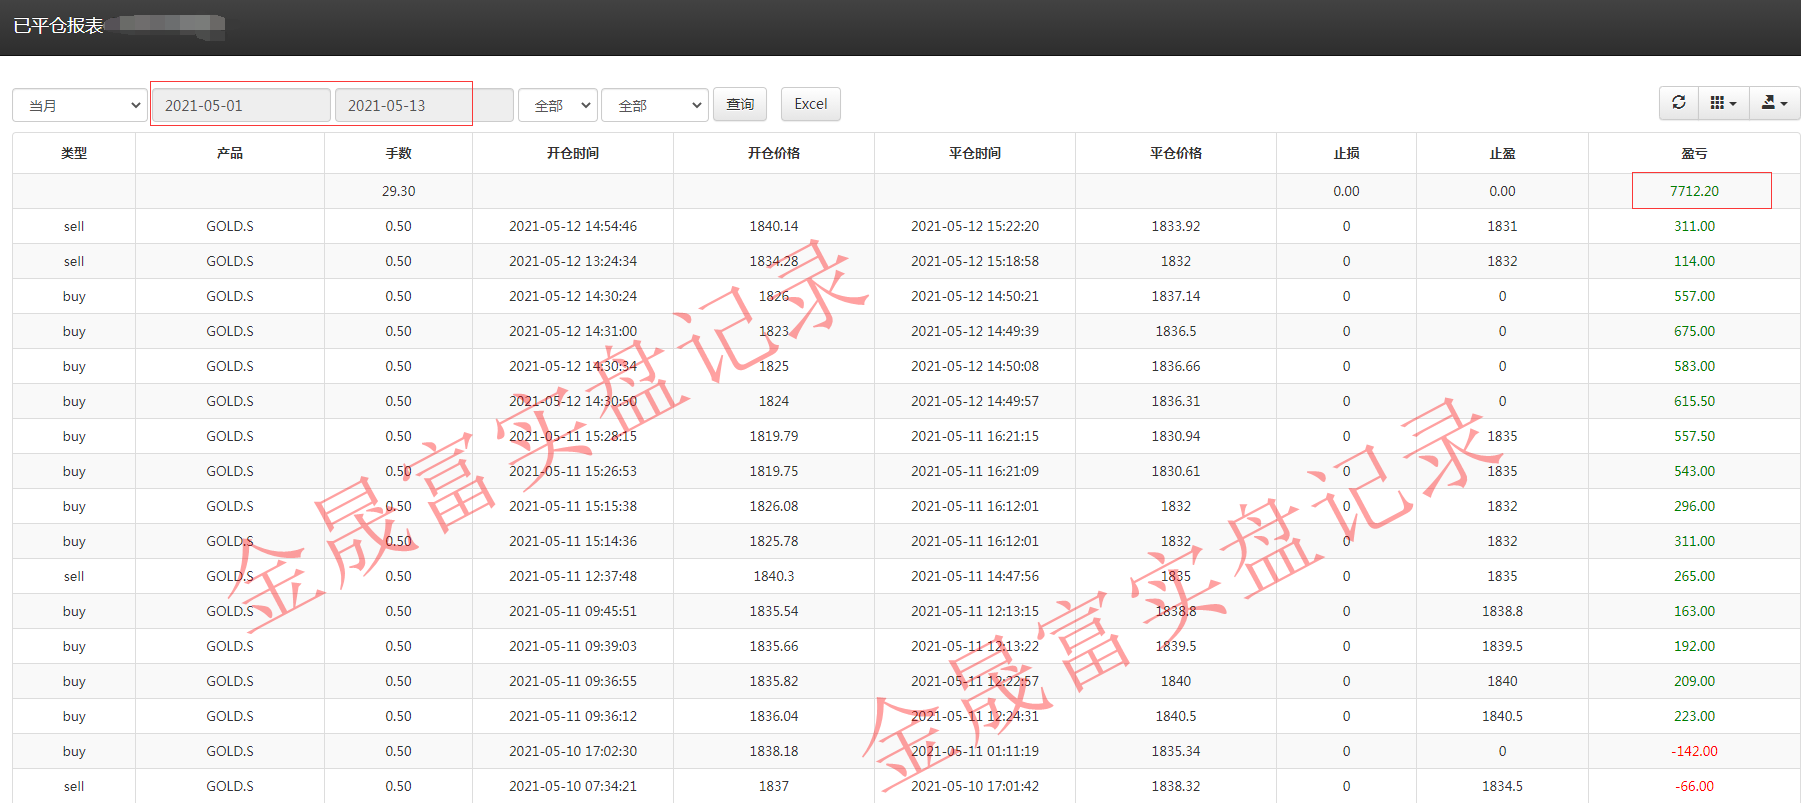1801x803 pixels.
Task: Sort by the 类型 column header
Action: [x=74, y=153]
